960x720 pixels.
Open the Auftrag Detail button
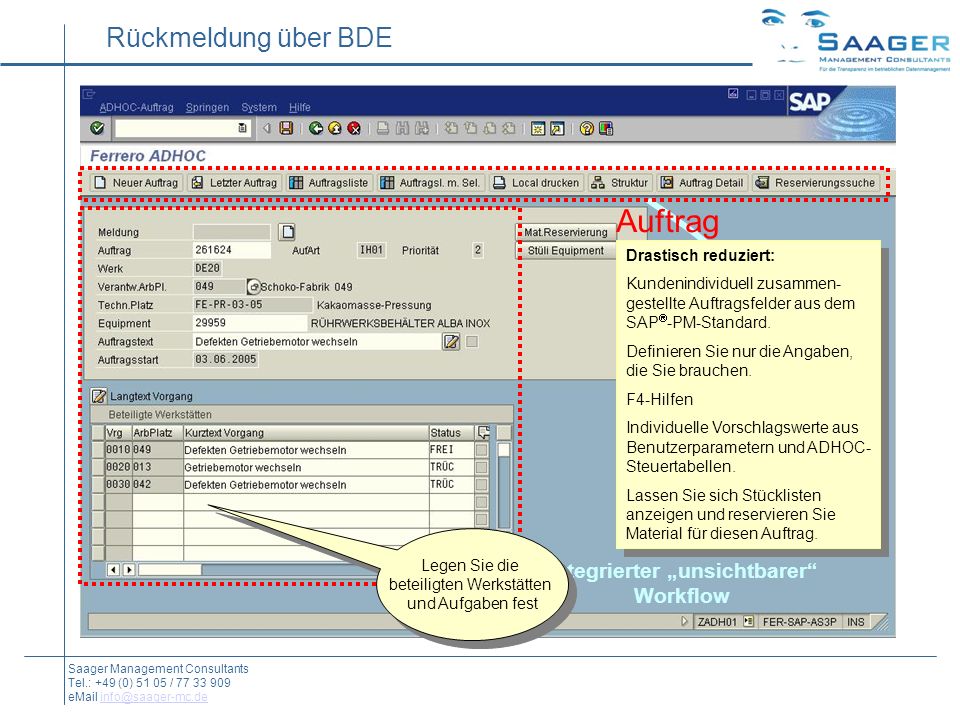[702, 182]
